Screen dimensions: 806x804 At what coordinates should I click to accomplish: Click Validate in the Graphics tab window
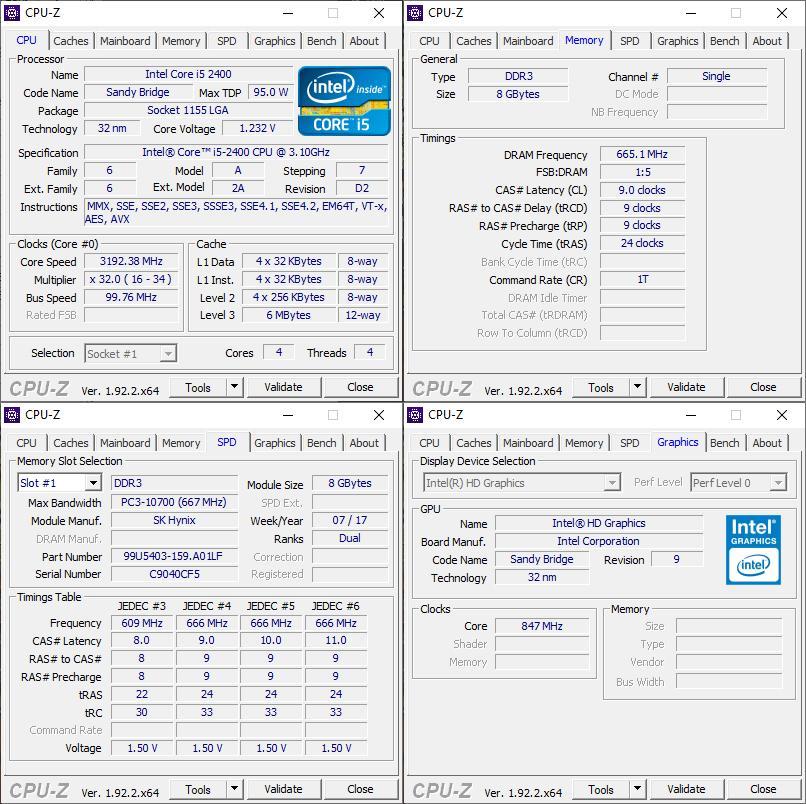(x=686, y=789)
